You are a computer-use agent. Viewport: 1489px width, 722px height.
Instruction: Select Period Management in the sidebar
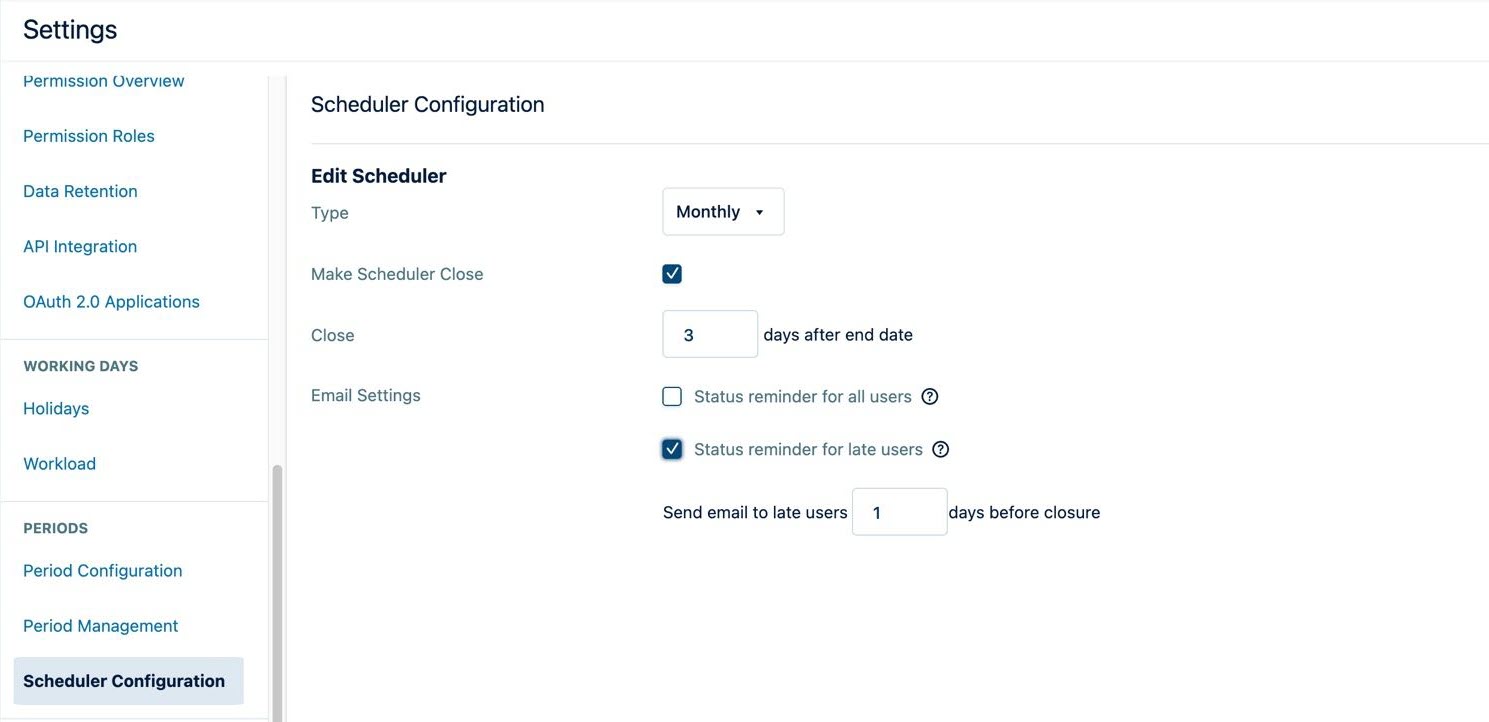(100, 625)
